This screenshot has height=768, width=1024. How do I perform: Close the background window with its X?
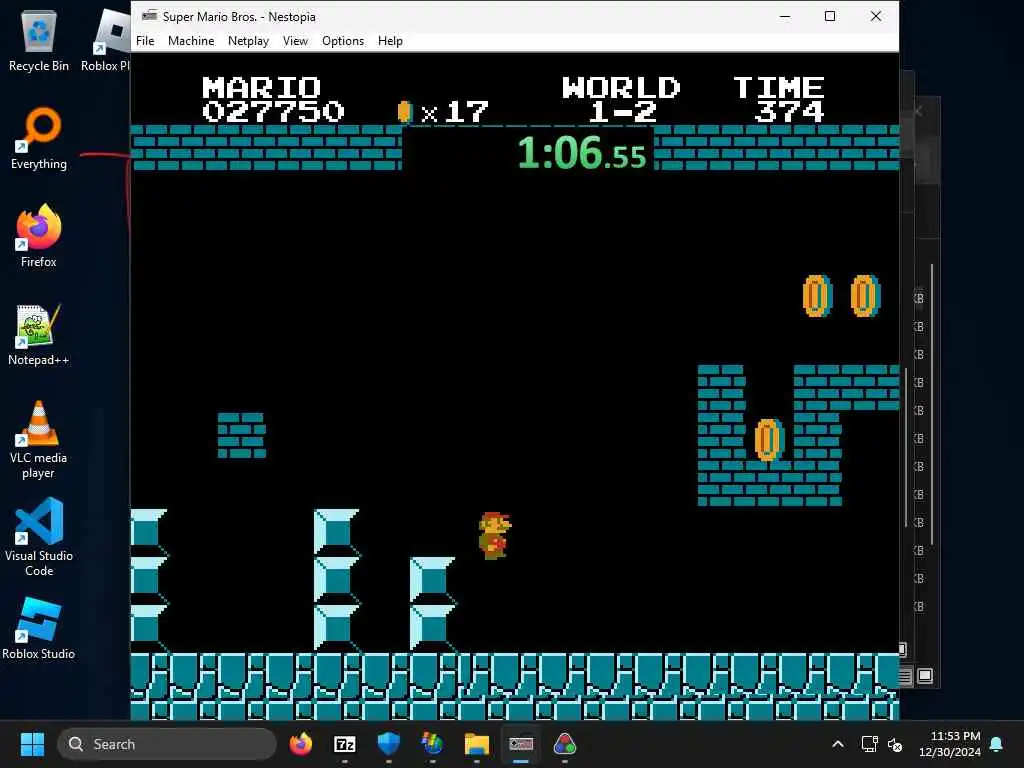(918, 111)
